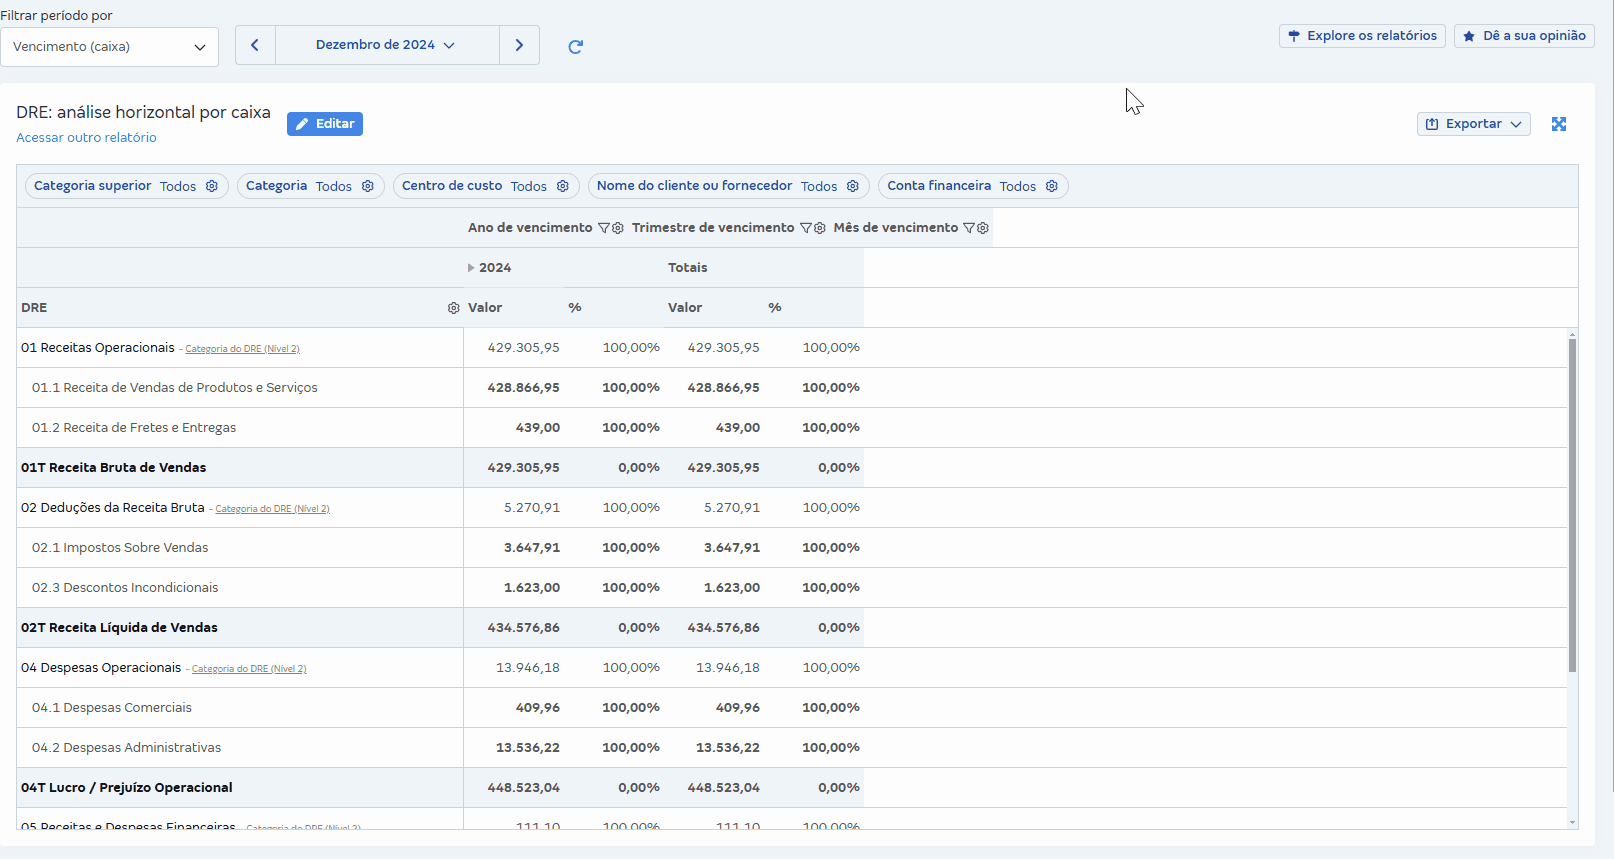
Task: Click Dê a sua opinião button
Action: [x=1524, y=36]
